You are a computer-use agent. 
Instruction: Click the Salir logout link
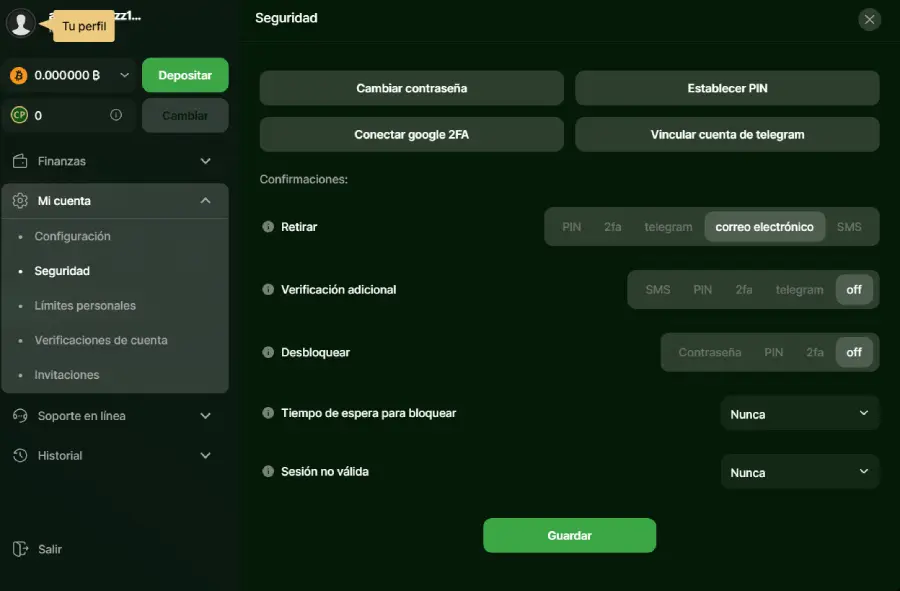coord(50,549)
